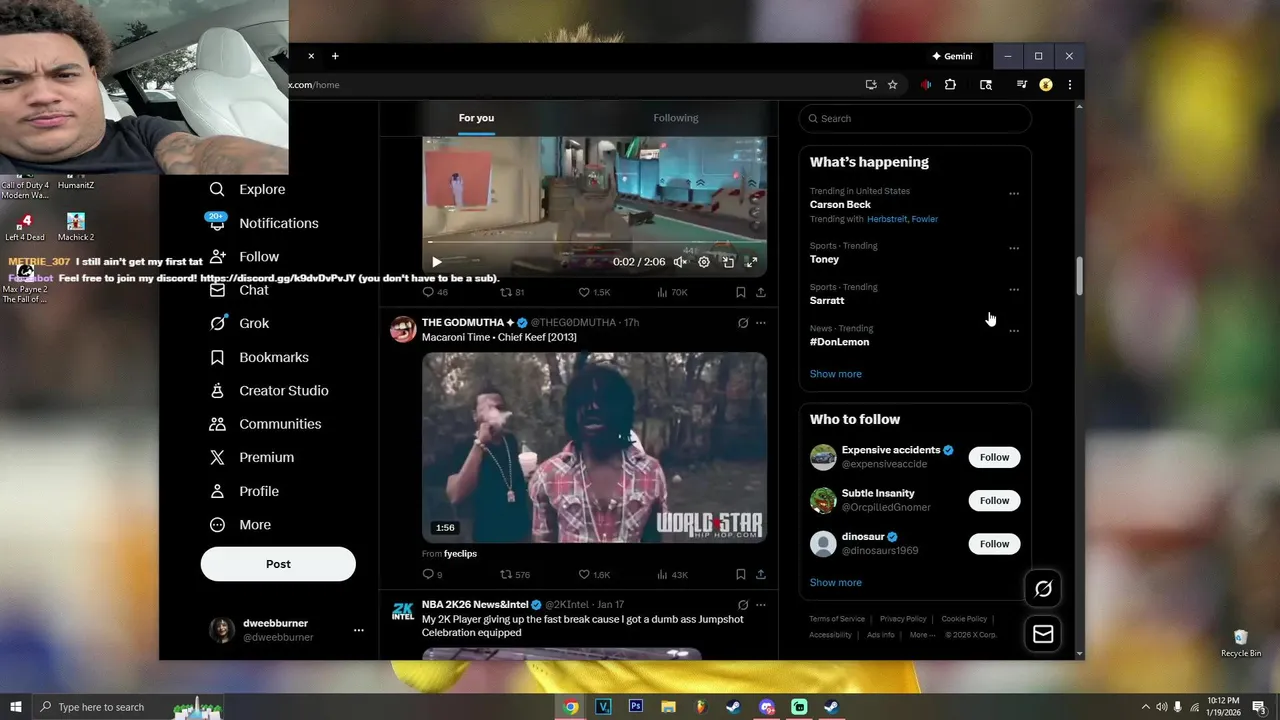Viewport: 1280px width, 720px height.
Task: Open Premium in the sidebar
Action: point(251,457)
